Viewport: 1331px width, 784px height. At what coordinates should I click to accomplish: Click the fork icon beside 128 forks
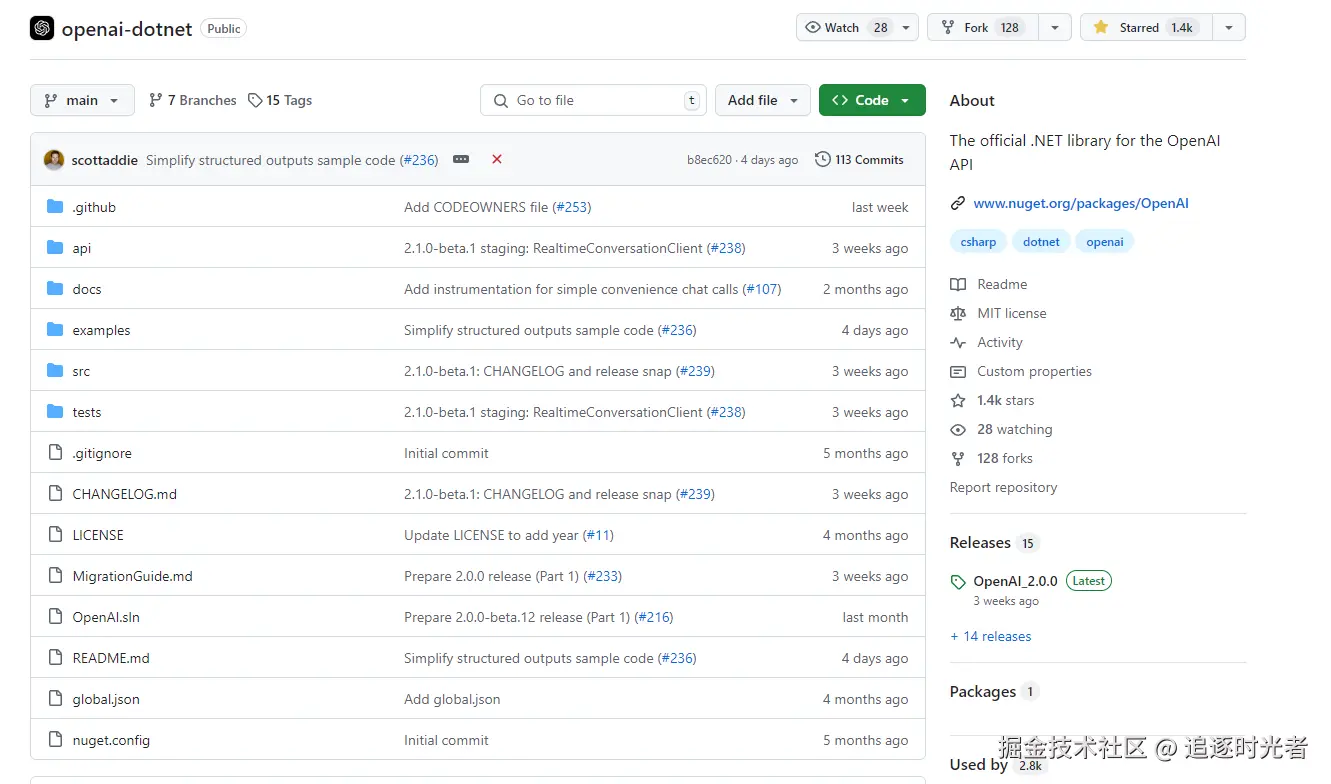coord(958,458)
